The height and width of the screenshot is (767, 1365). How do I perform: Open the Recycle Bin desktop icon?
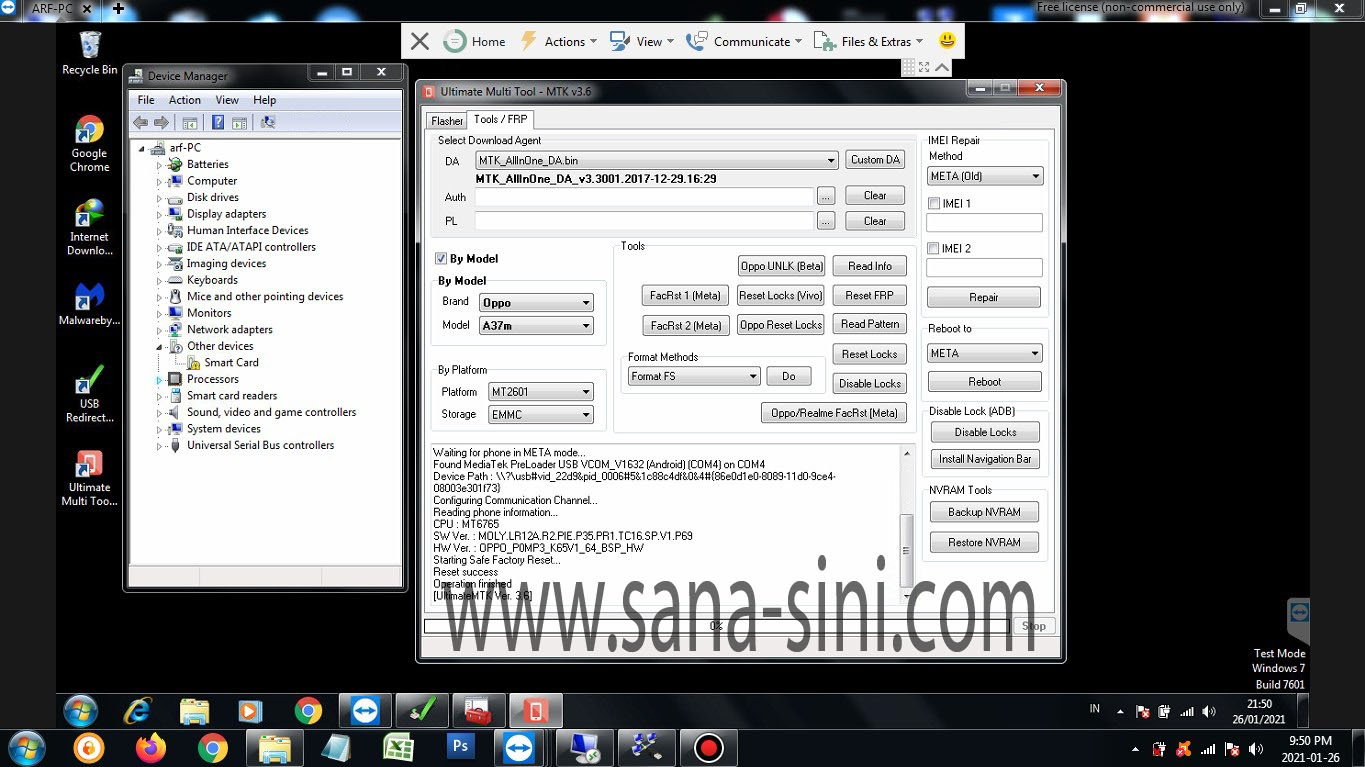(x=89, y=52)
